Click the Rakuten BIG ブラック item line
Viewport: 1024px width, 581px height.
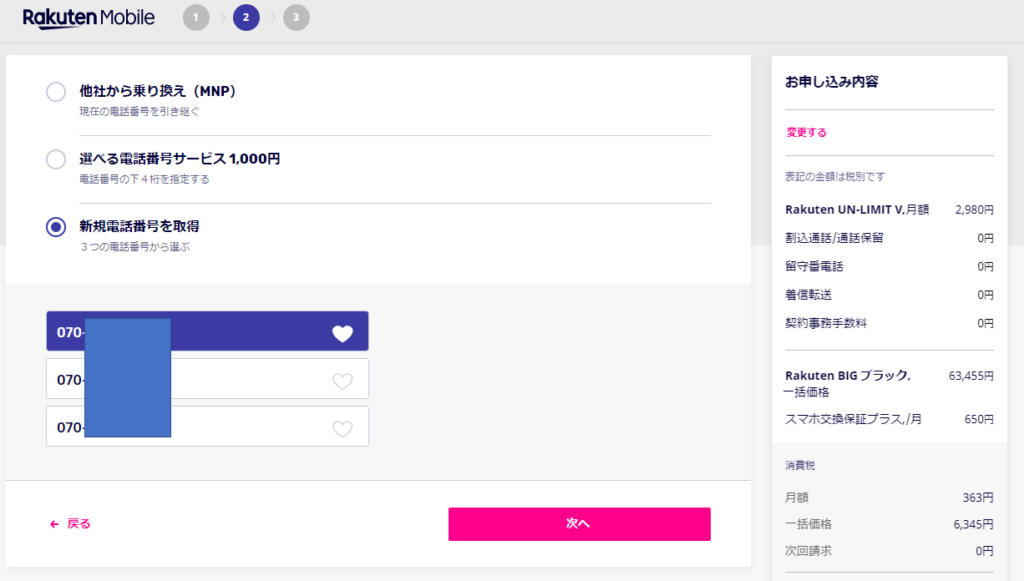889,383
